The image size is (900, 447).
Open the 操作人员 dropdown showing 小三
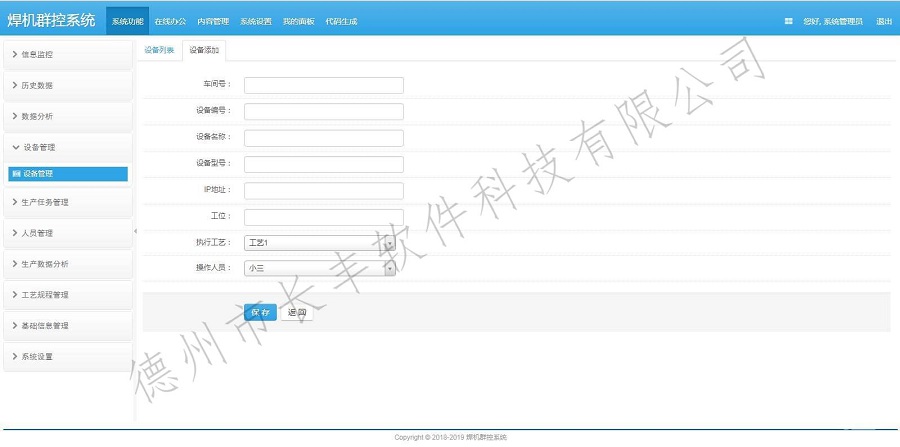click(320, 268)
